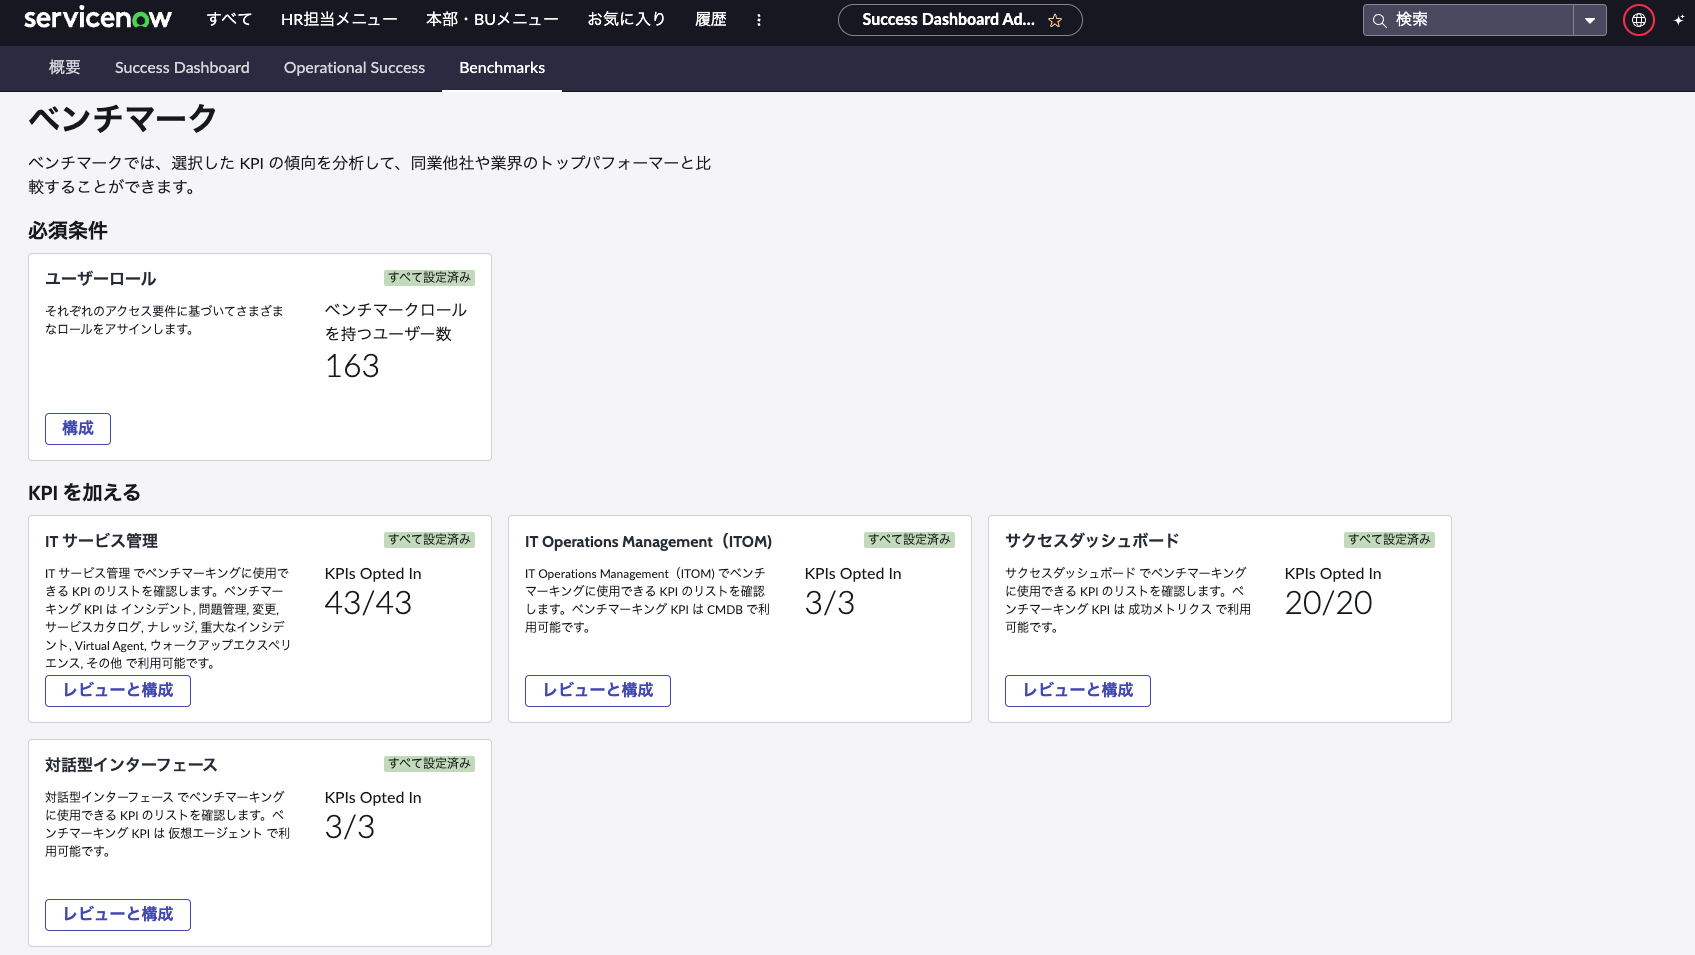Open the 履歴 menu

tap(711, 19)
